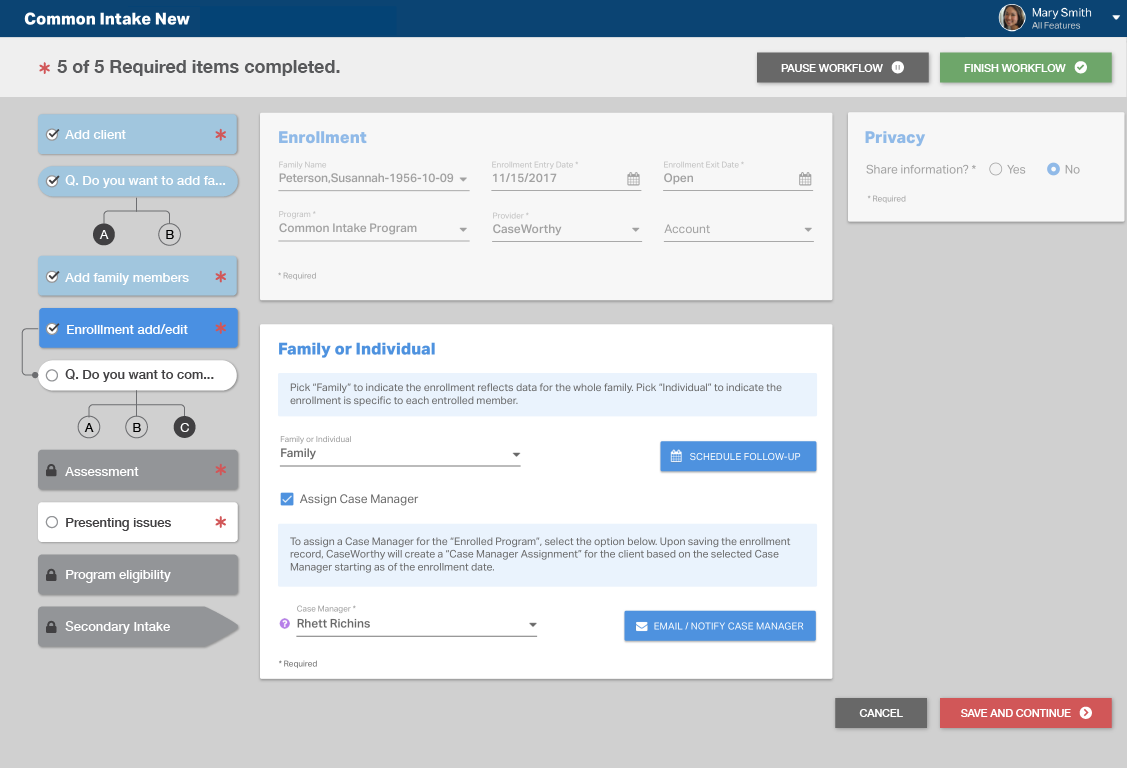Click the Presenting issues radio circle

click(x=52, y=522)
